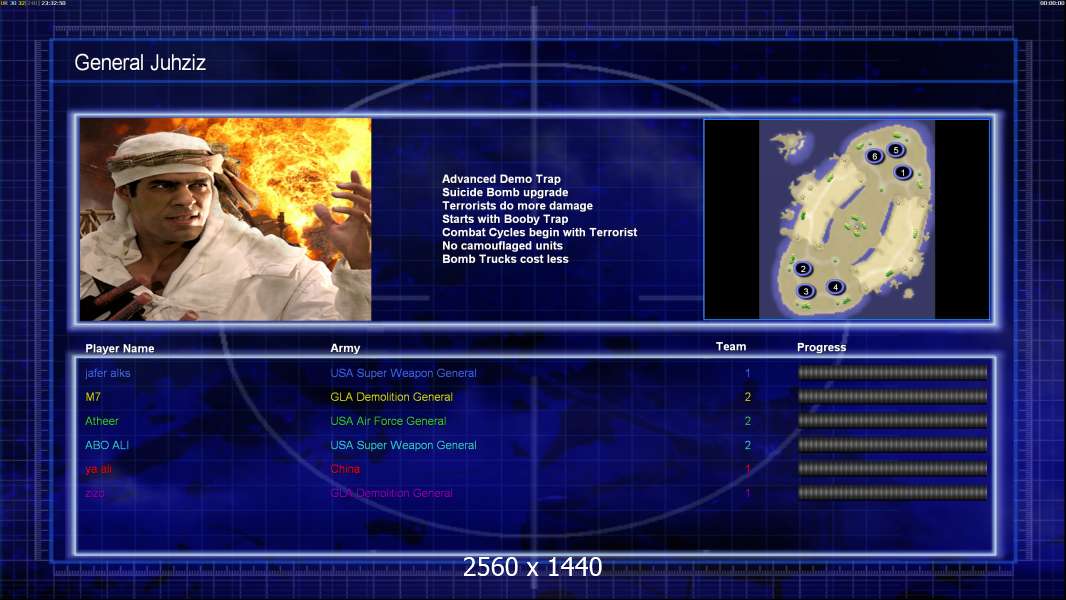Click player name 'ABO ALI'
The width and height of the screenshot is (1066, 600).
[107, 445]
